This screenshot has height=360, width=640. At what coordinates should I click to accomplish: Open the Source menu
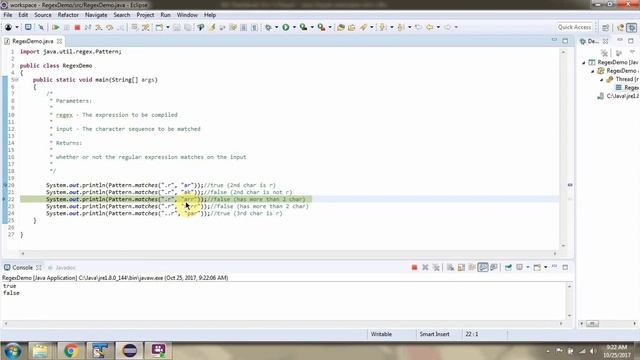(43, 15)
